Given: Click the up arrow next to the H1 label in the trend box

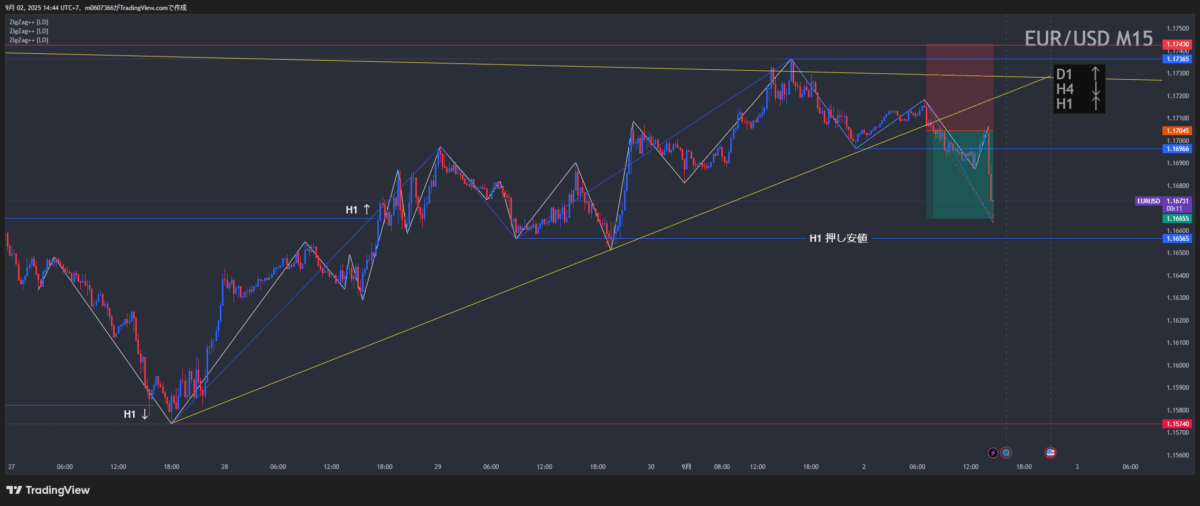Looking at the screenshot, I should (x=1095, y=104).
